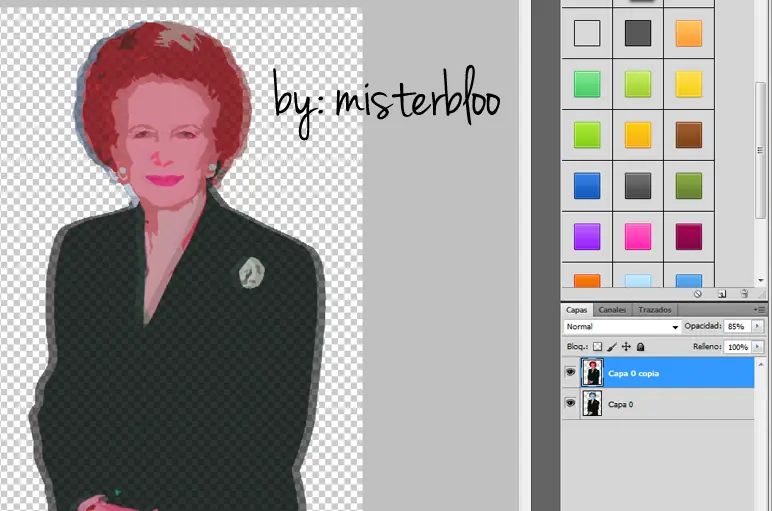
Task: Click the clear style icon in Styles panel
Action: point(698,294)
